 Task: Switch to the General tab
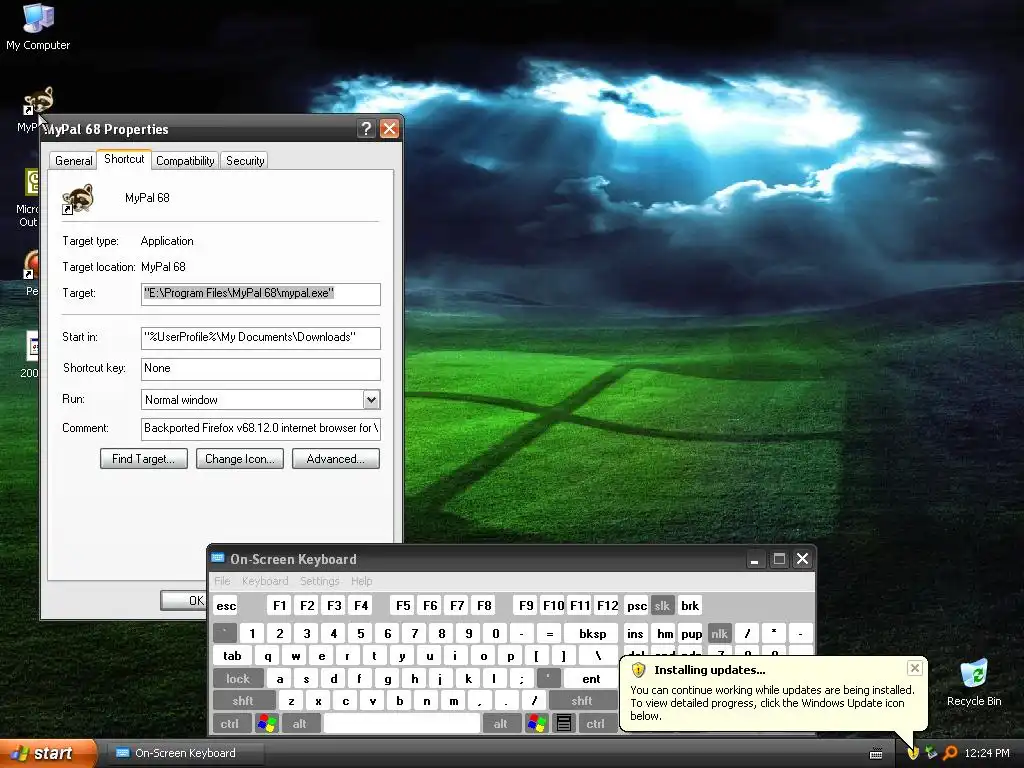click(x=74, y=161)
